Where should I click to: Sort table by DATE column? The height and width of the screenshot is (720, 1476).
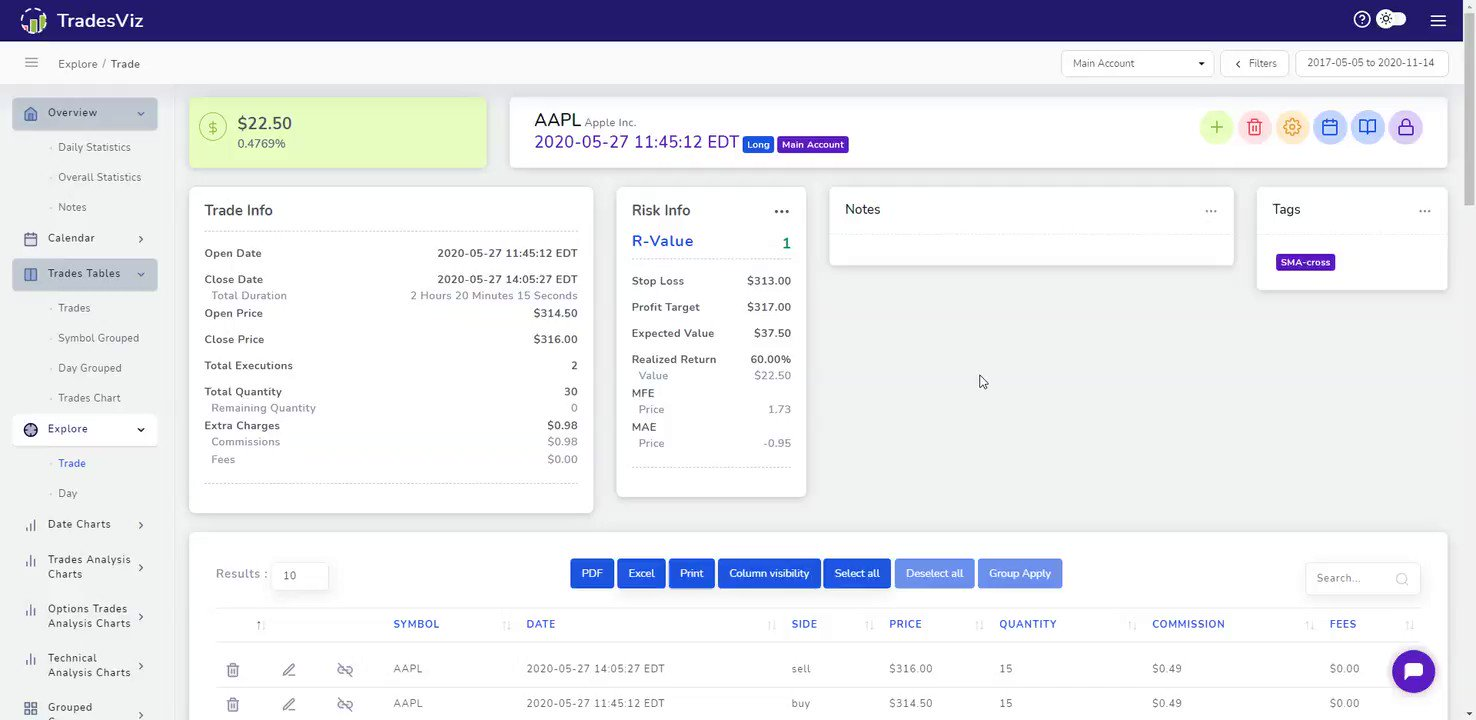click(541, 624)
